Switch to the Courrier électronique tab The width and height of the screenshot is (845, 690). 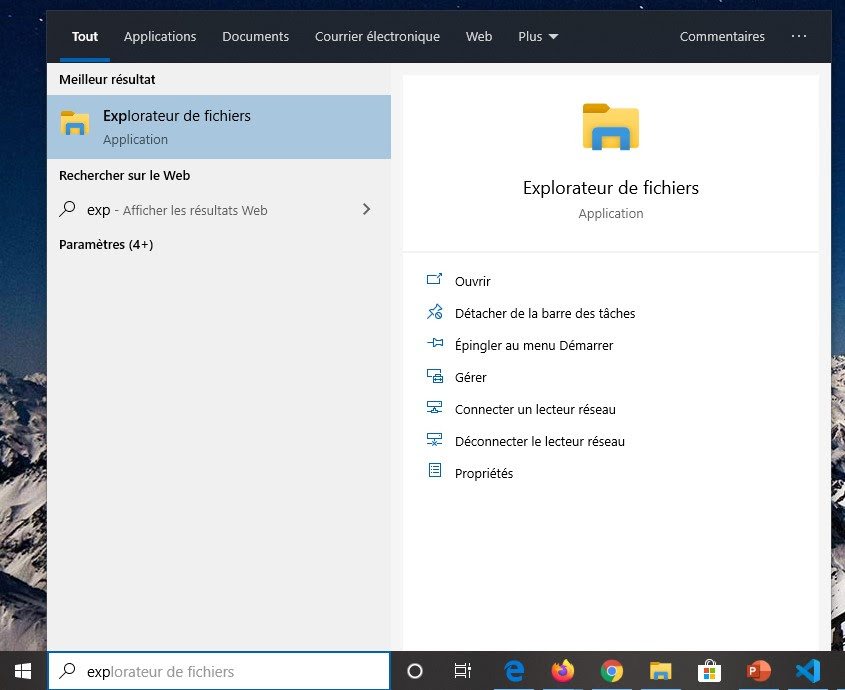coord(377,37)
